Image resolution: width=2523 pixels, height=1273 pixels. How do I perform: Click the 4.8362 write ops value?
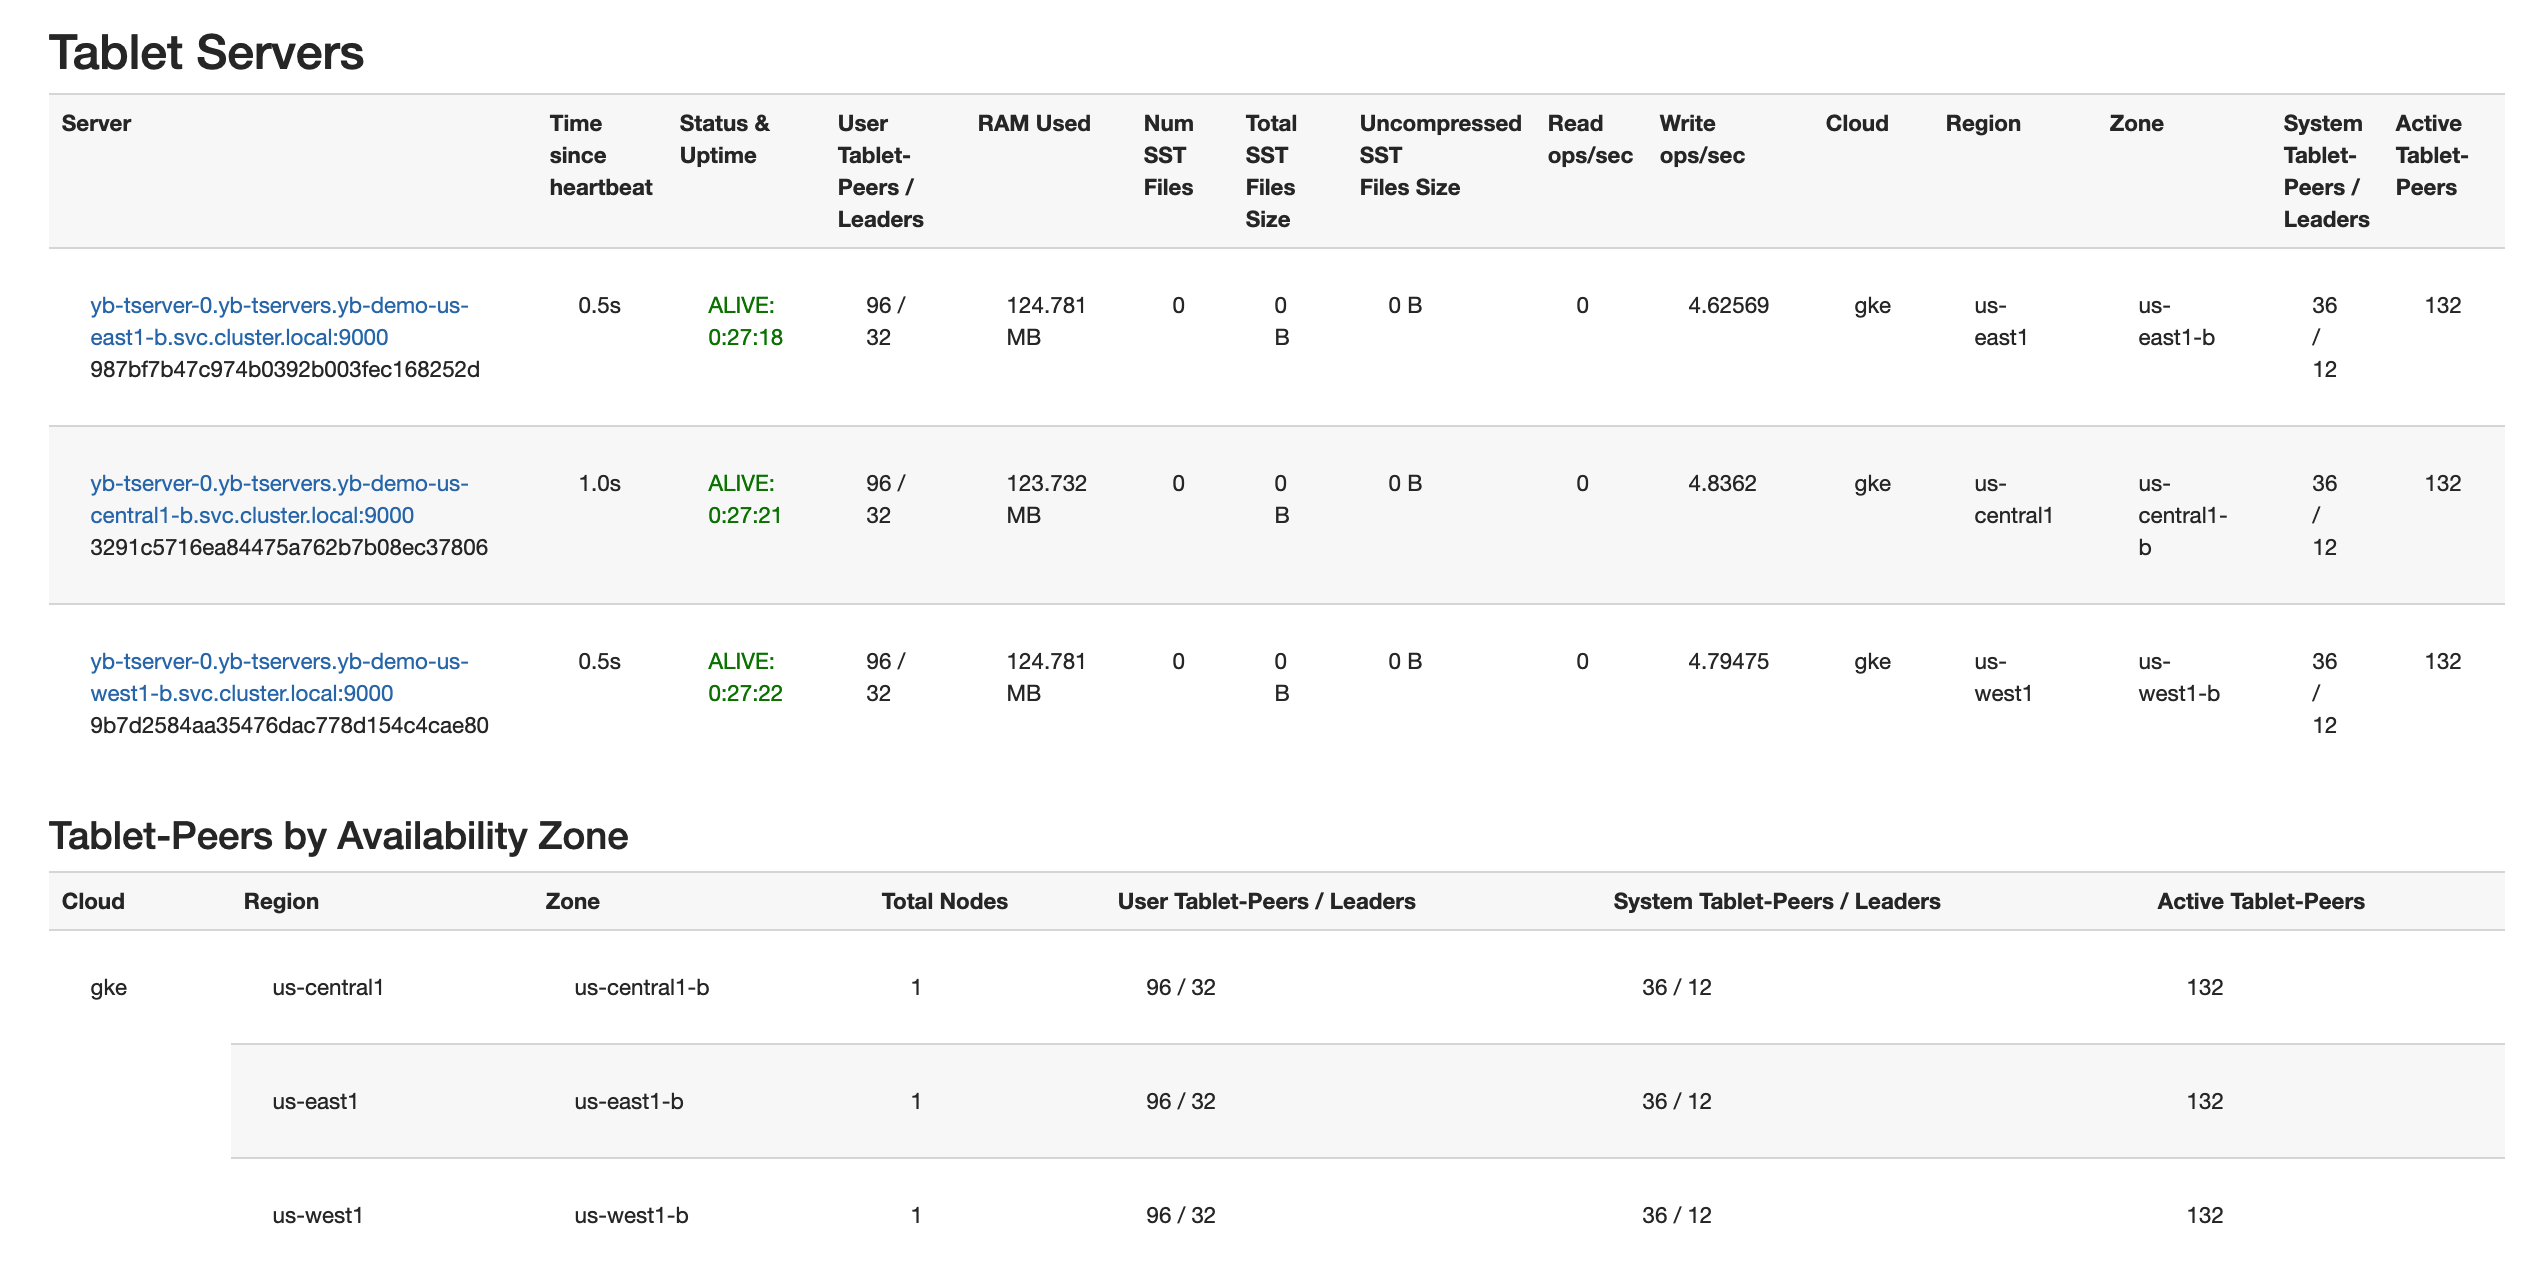[x=1721, y=483]
